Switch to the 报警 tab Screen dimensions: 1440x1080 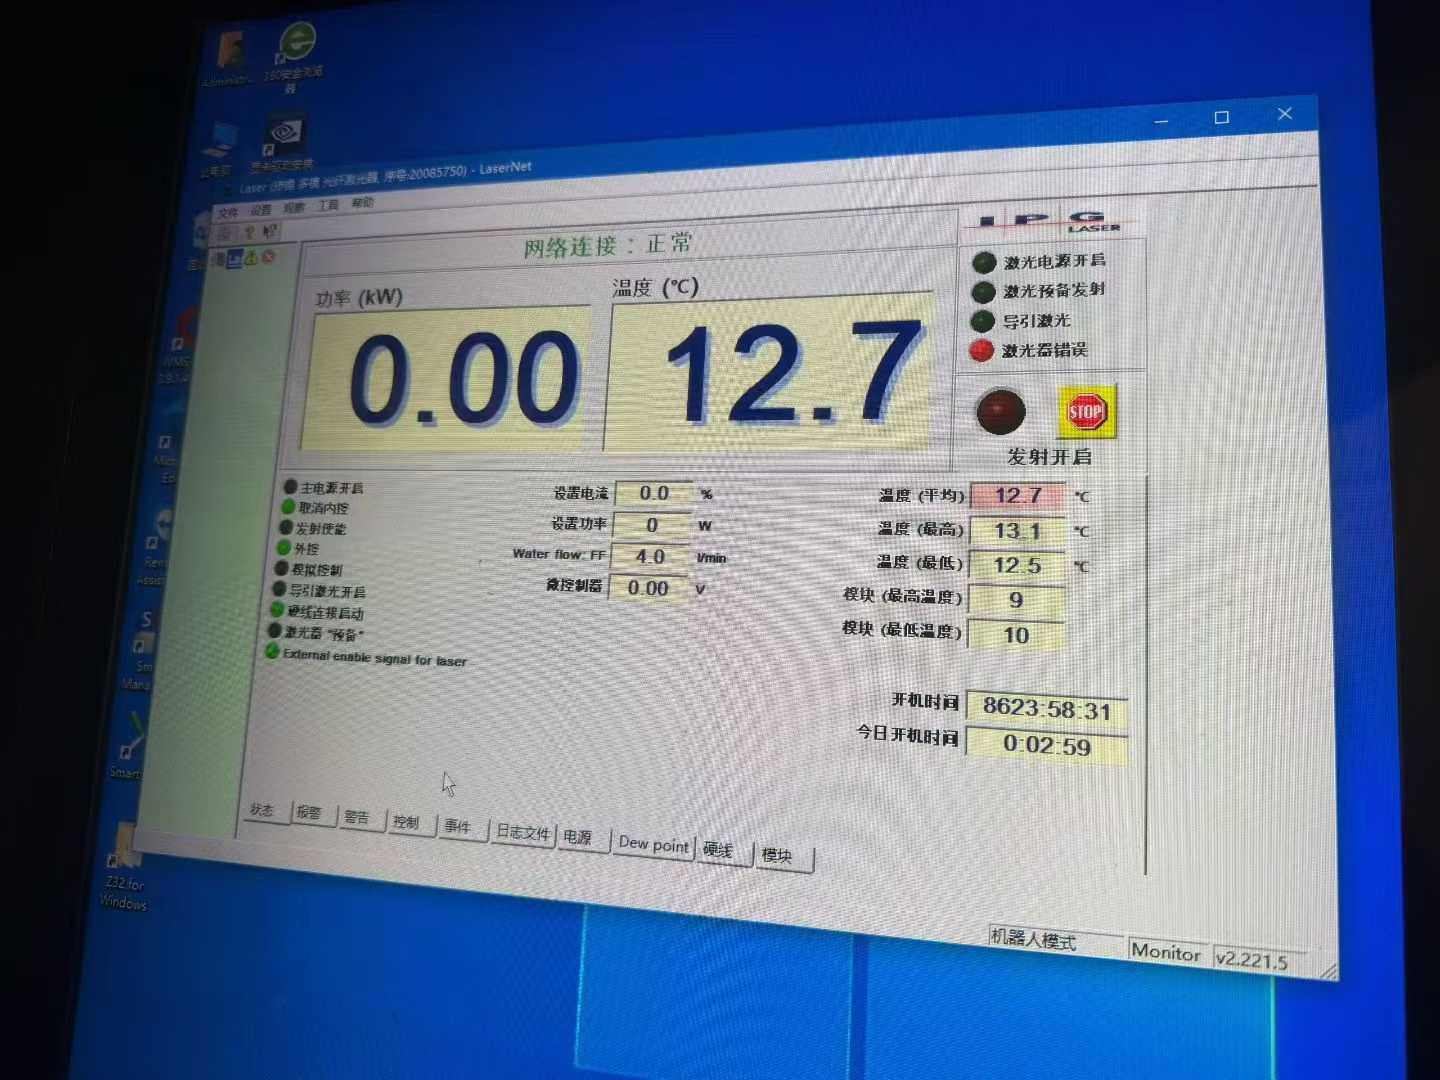[x=311, y=815]
